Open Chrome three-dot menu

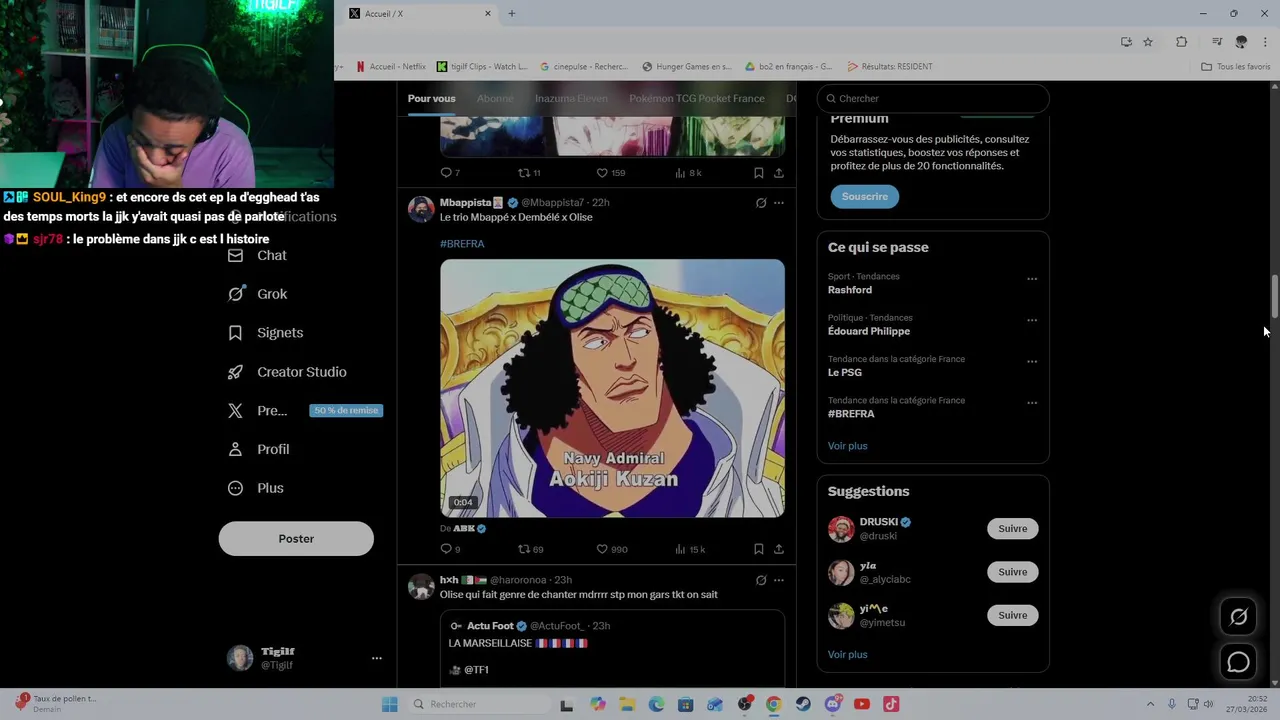click(1265, 42)
